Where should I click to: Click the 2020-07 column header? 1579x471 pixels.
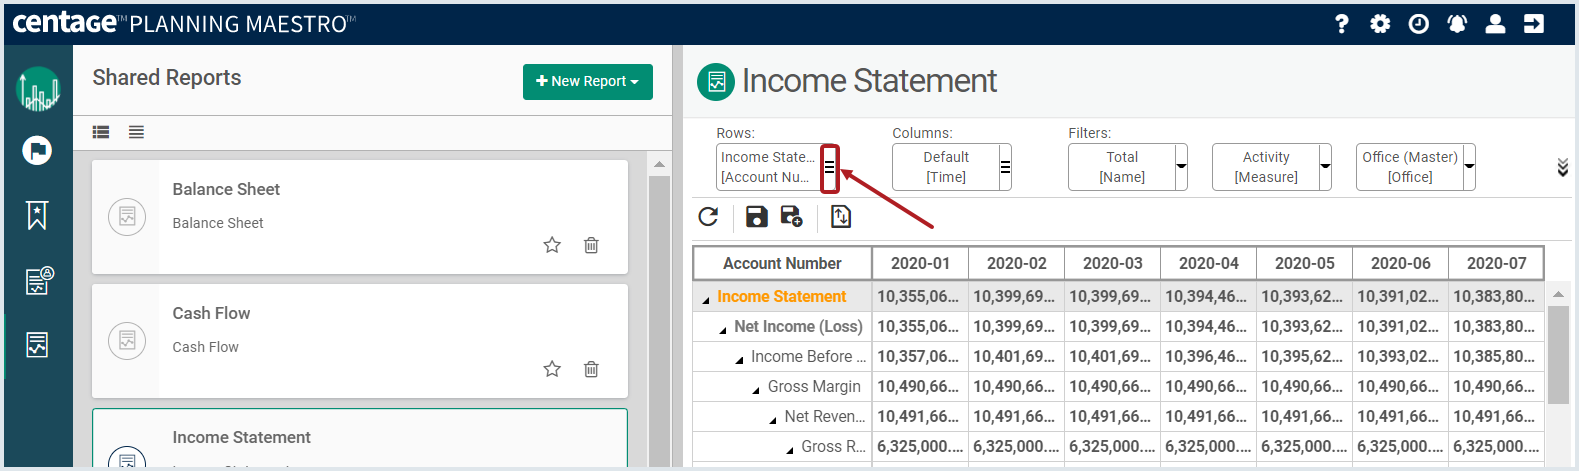(x=1496, y=263)
